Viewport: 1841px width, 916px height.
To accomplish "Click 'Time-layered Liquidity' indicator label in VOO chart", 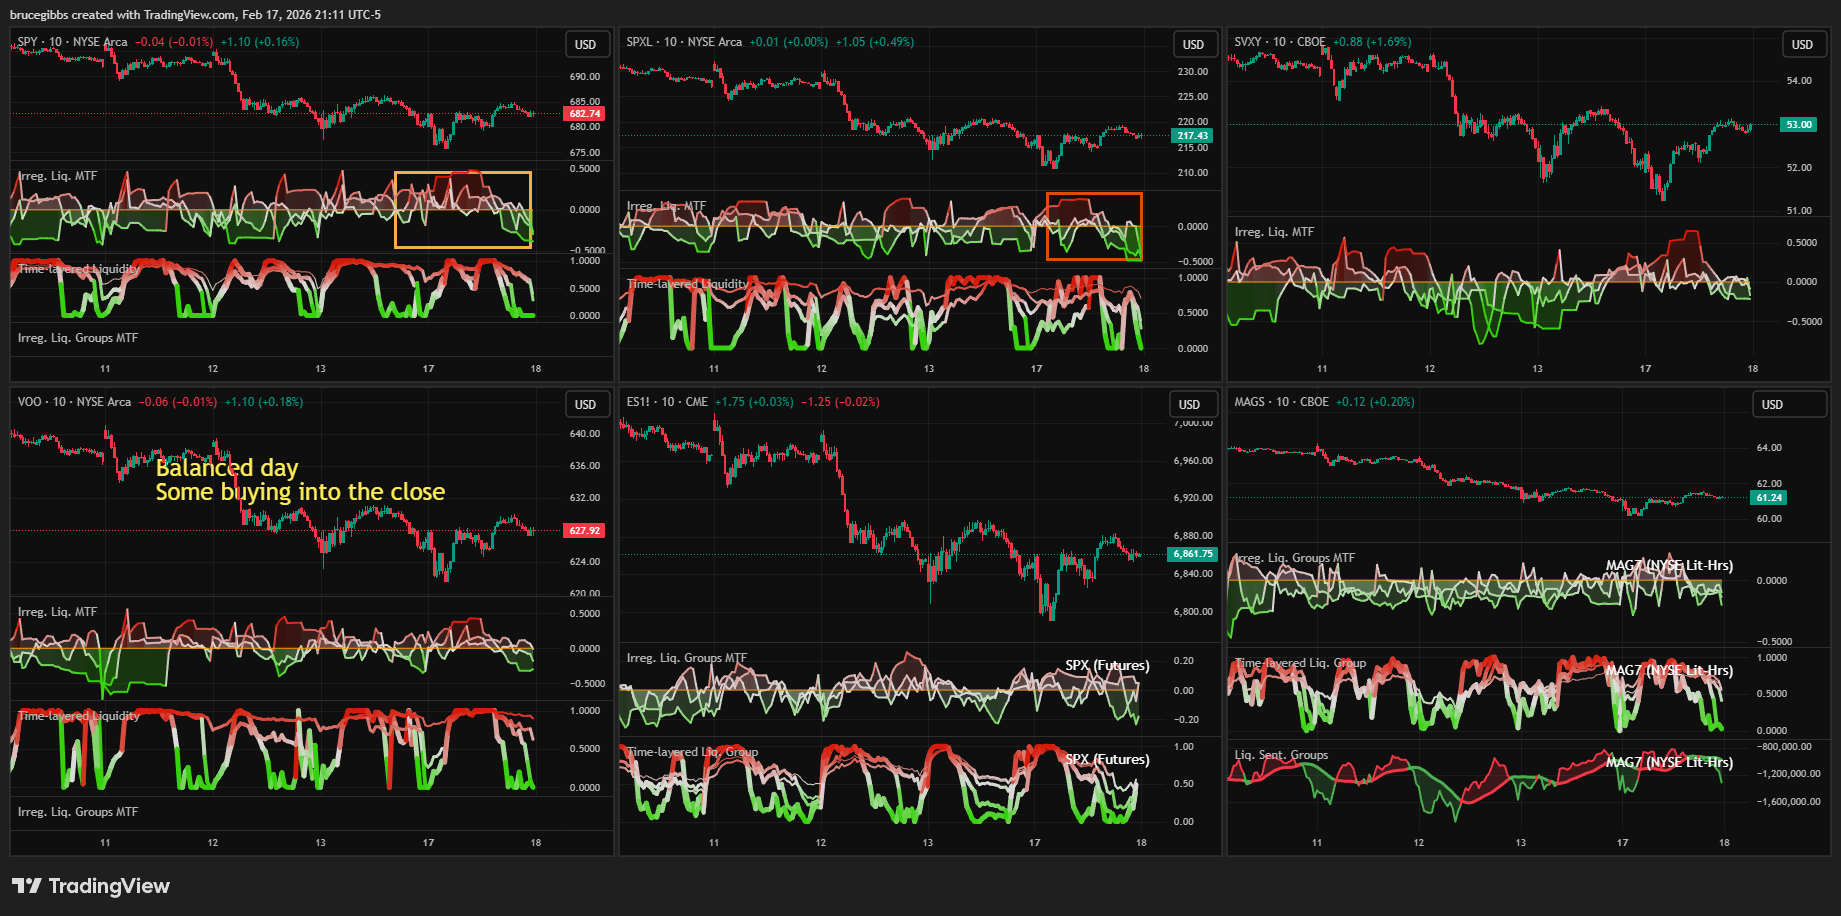I will 79,716.
